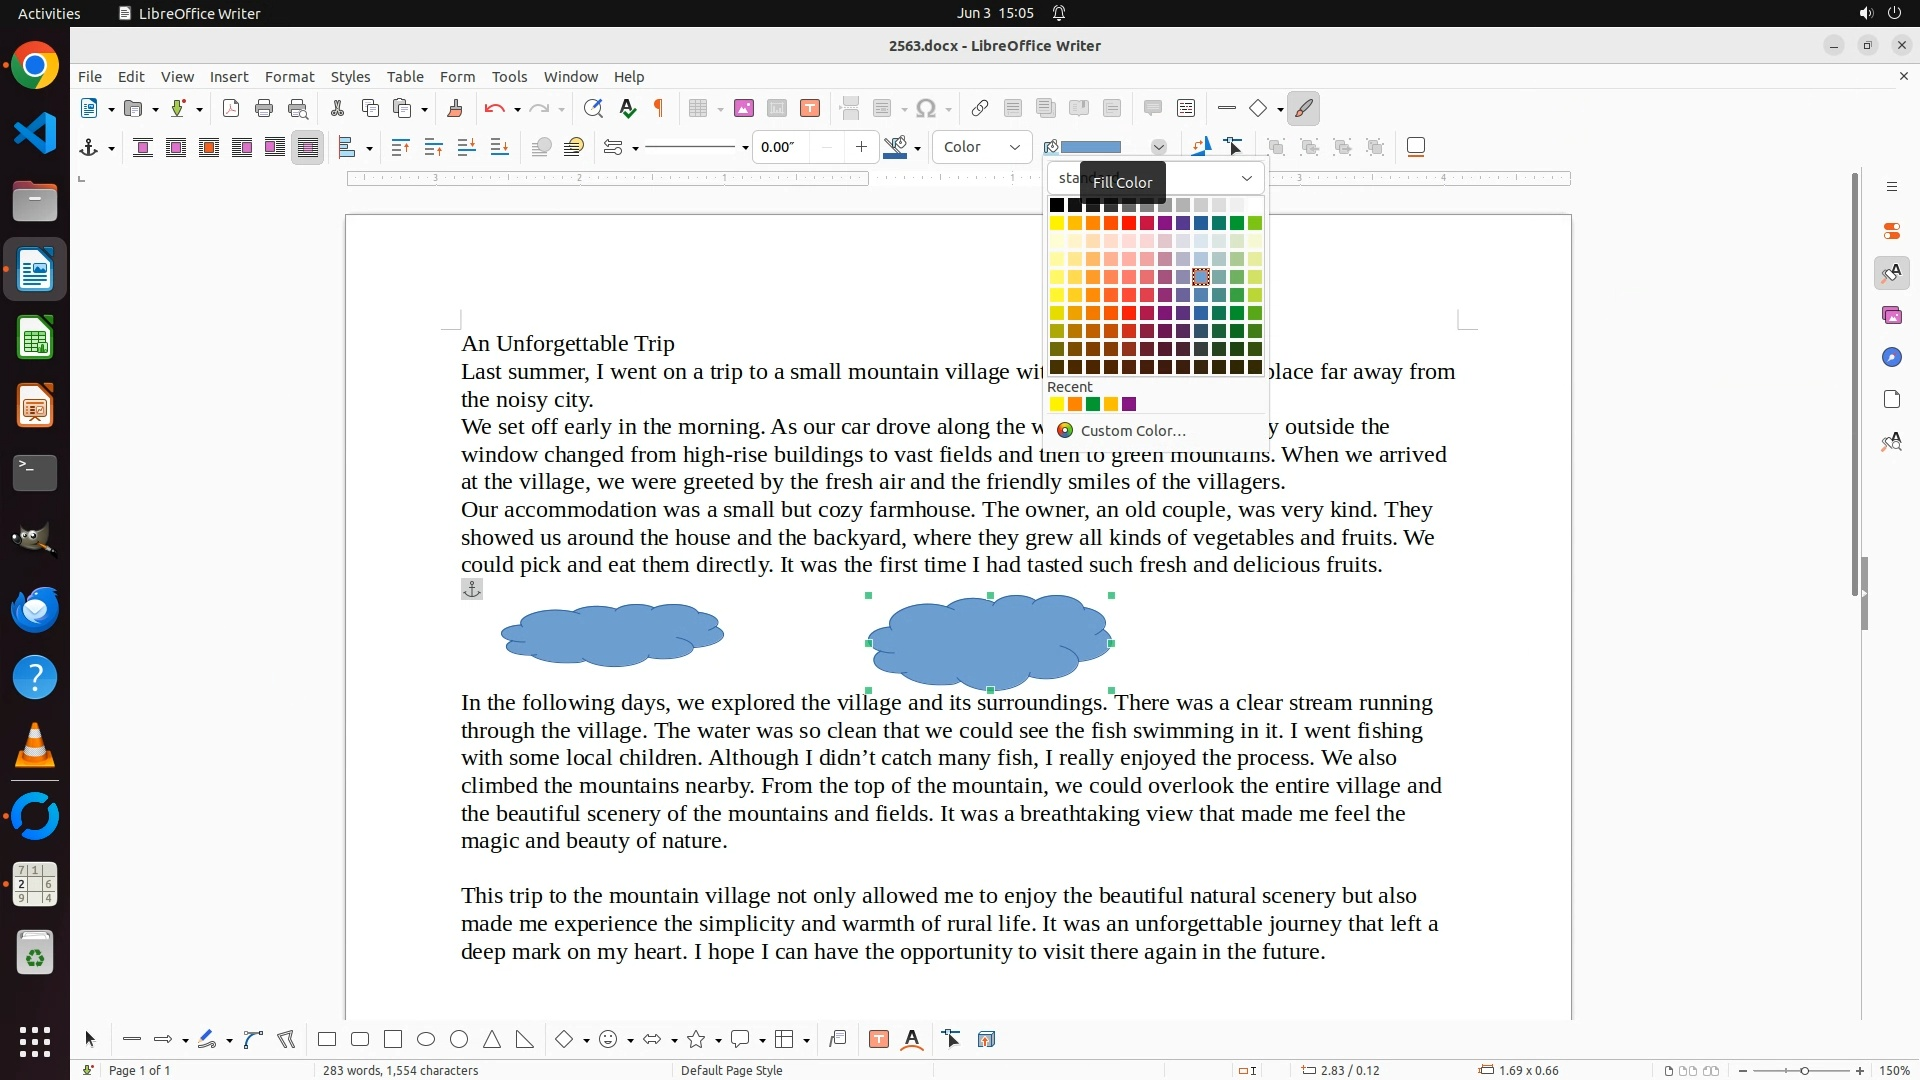Open the Color fill style dropdown

(982, 147)
